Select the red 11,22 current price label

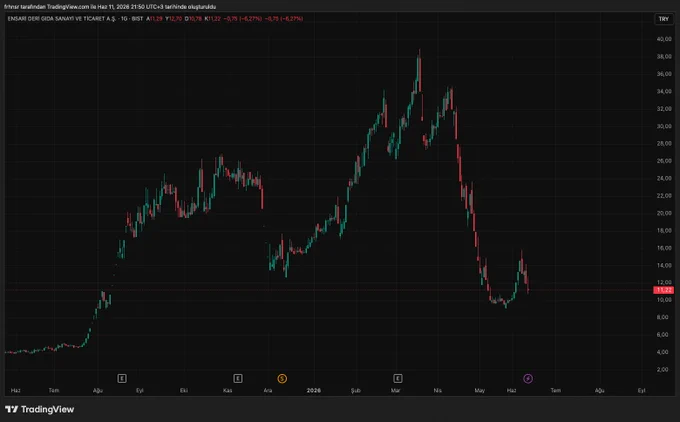(x=664, y=290)
